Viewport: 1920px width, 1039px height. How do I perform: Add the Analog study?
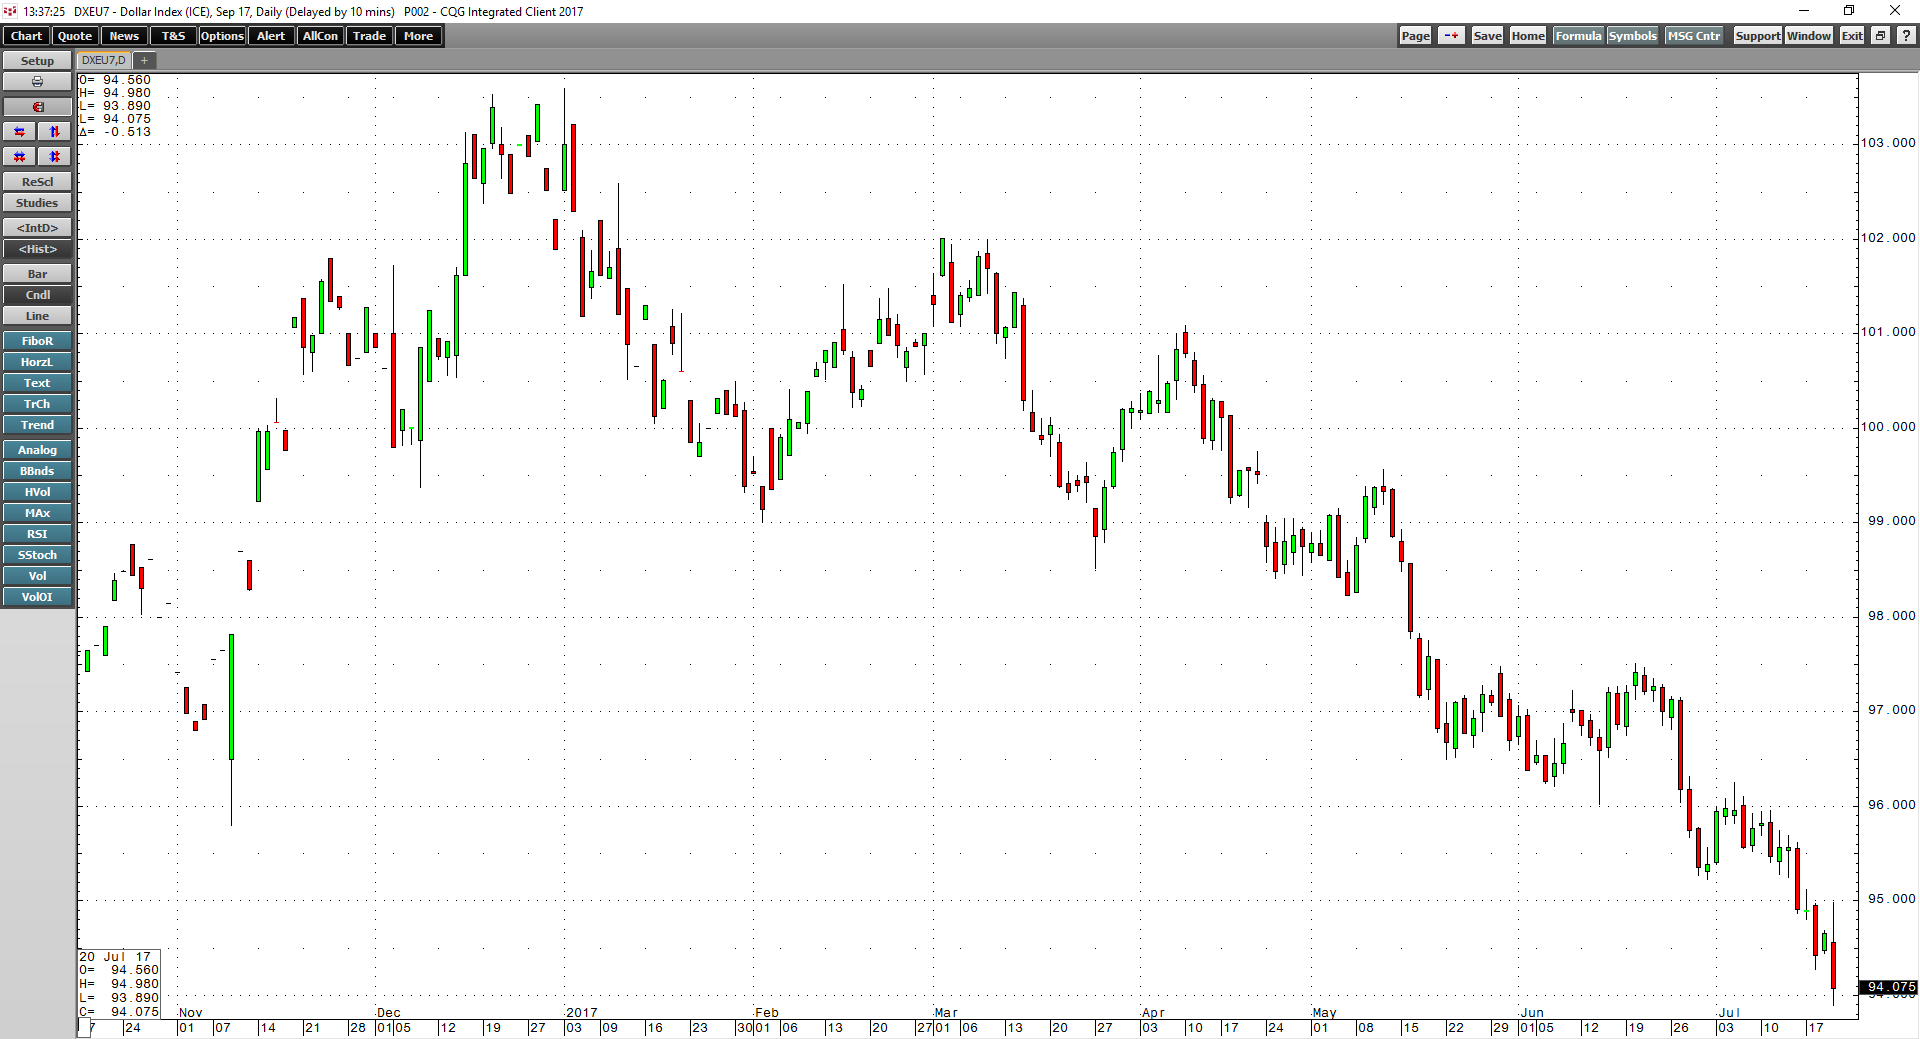(x=37, y=450)
